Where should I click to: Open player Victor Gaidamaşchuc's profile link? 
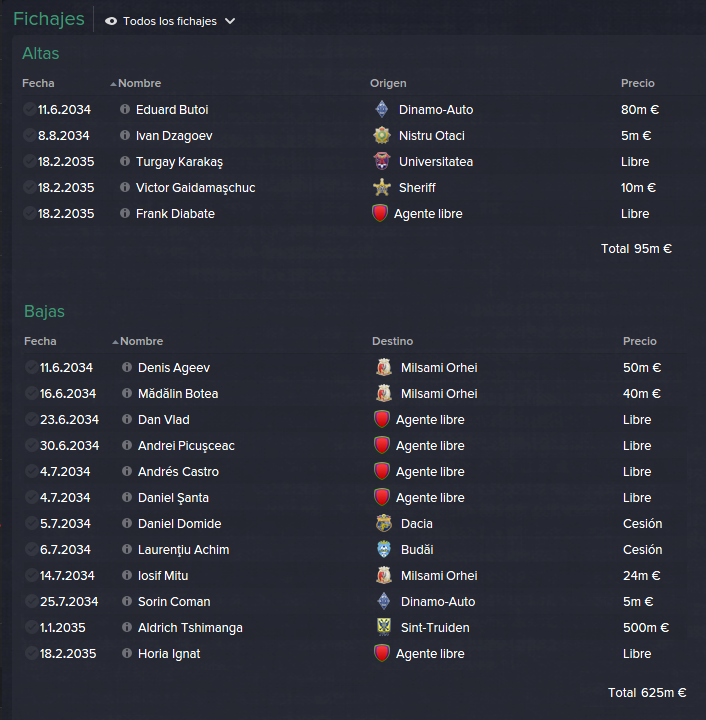click(196, 187)
